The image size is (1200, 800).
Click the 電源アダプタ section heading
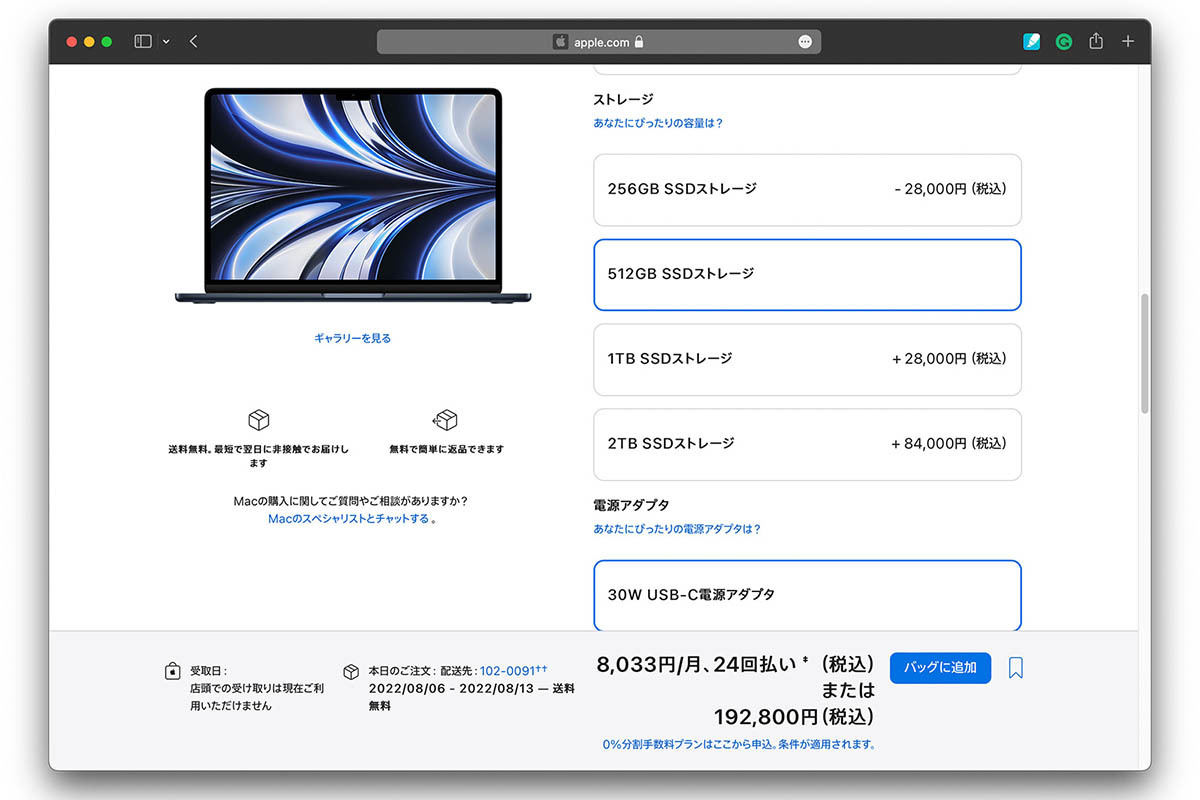click(x=631, y=505)
